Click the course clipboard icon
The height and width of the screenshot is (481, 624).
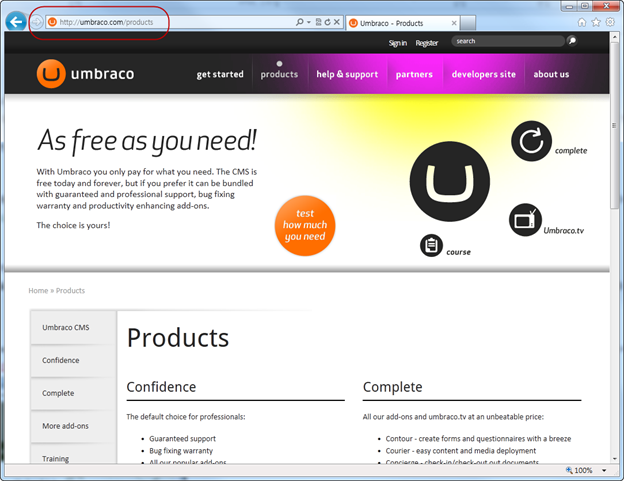(431, 245)
